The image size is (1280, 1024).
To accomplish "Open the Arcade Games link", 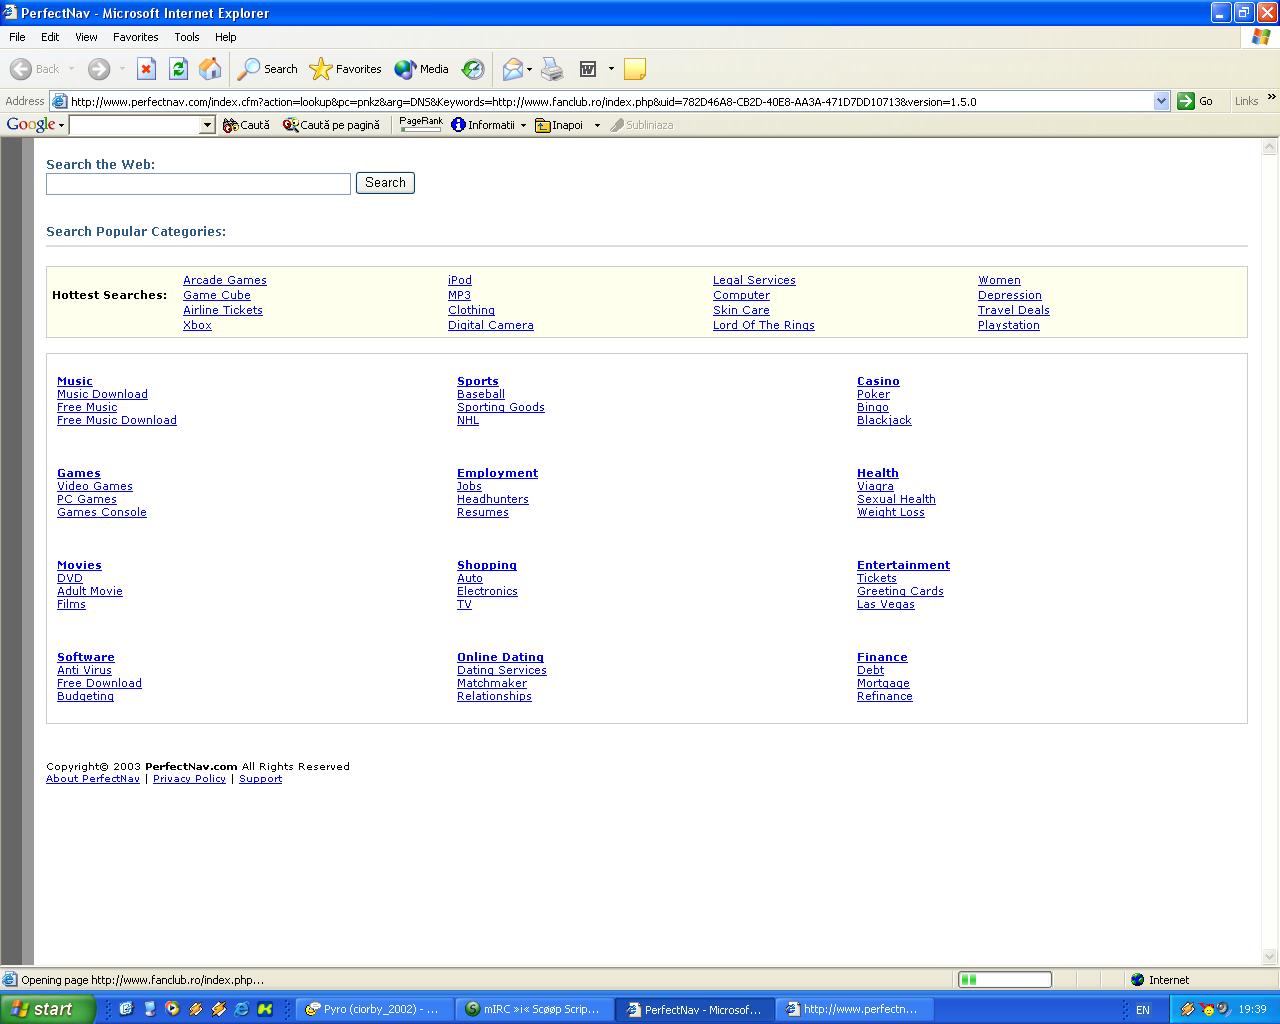I will pos(225,280).
